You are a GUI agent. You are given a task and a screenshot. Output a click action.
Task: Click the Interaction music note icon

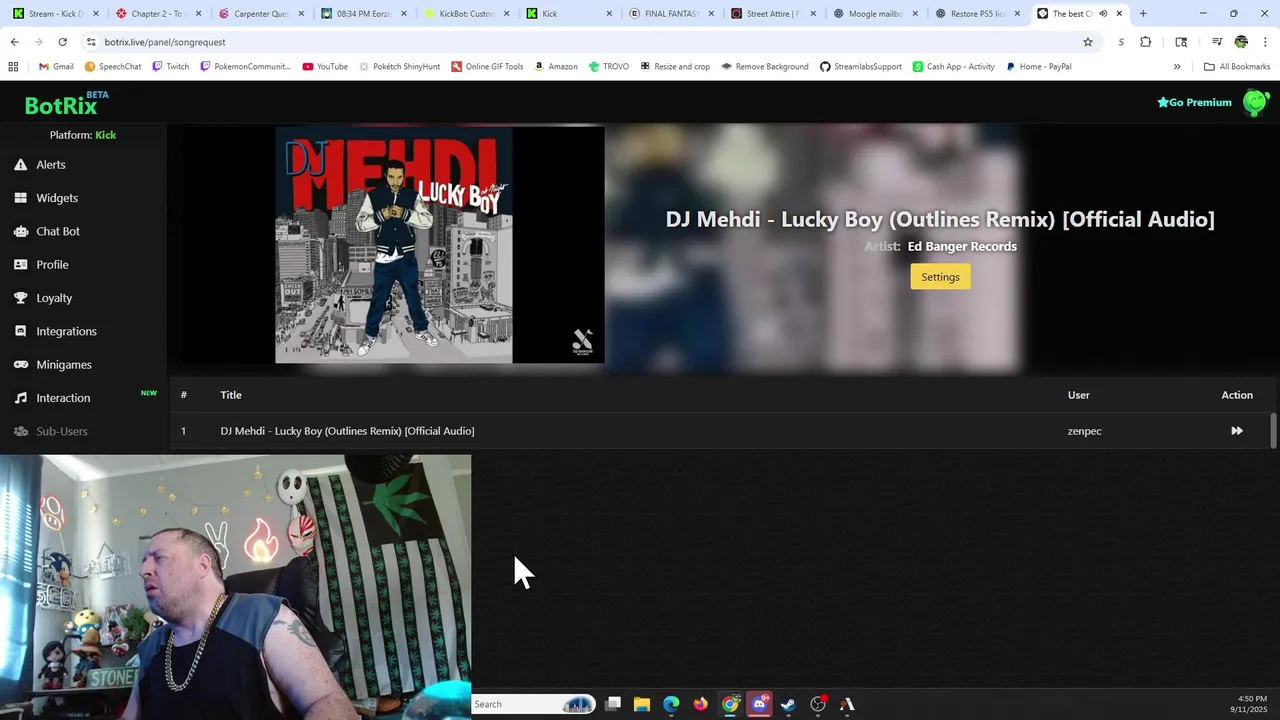pos(20,398)
